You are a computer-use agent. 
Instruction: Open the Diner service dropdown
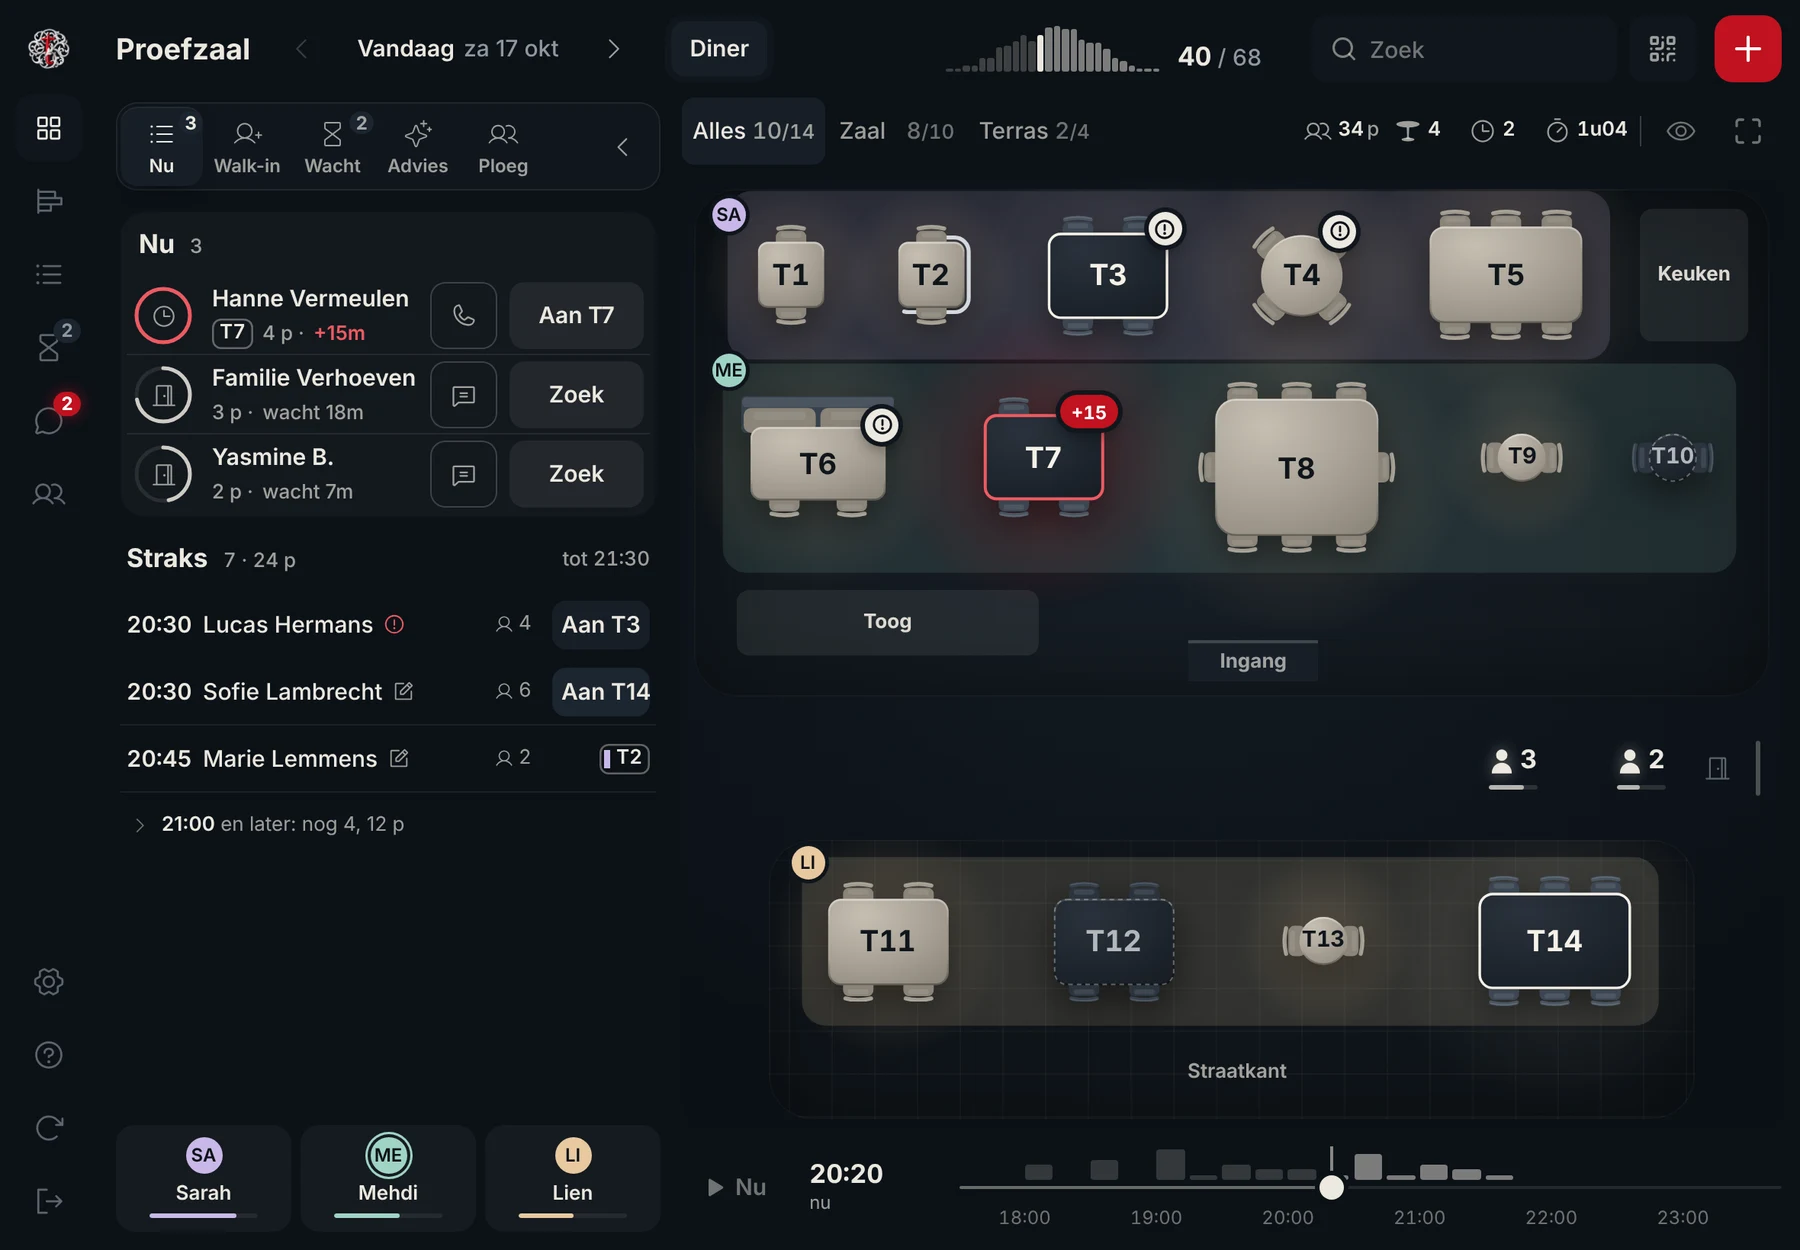pyautogui.click(x=718, y=49)
